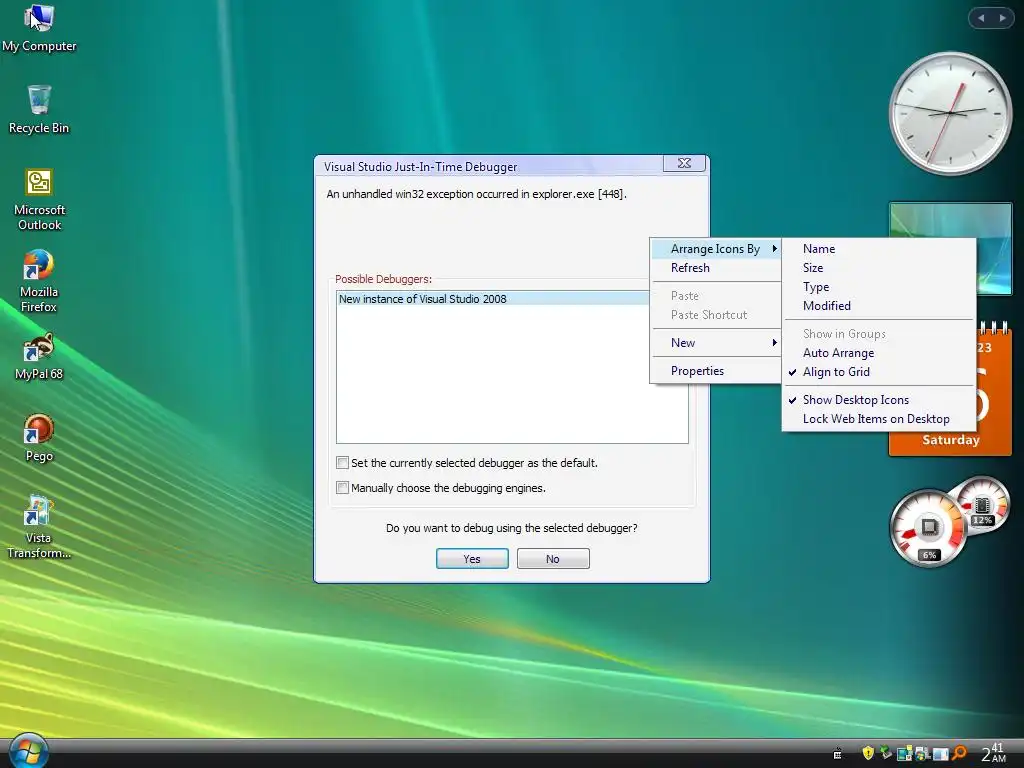Image resolution: width=1024 pixels, height=768 pixels.
Task: Click the Windows Start orb
Action: point(29,751)
